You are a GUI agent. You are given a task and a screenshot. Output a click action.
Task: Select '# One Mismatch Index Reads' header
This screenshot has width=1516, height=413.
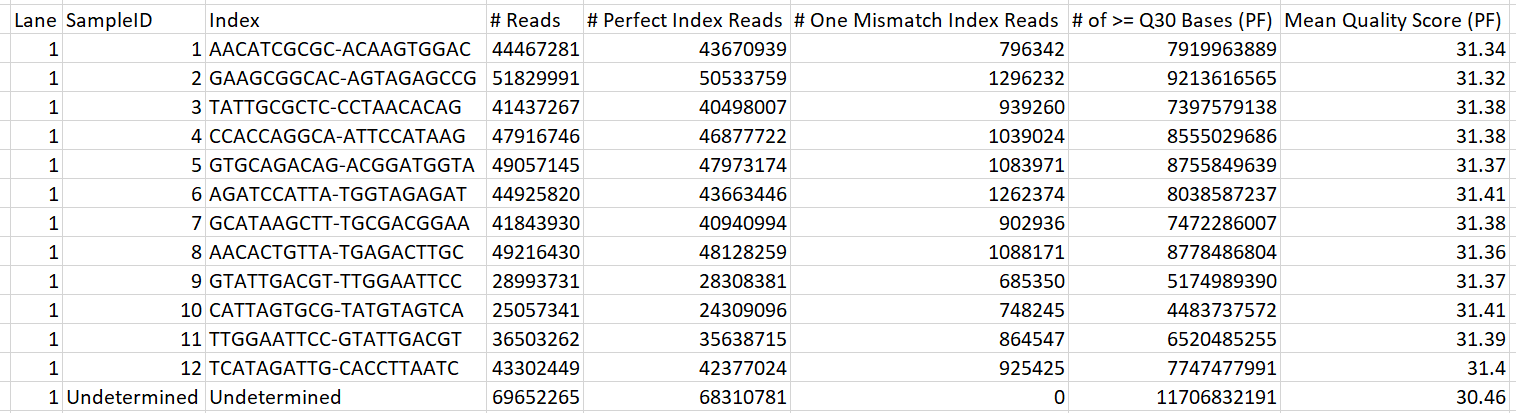tap(926, 20)
